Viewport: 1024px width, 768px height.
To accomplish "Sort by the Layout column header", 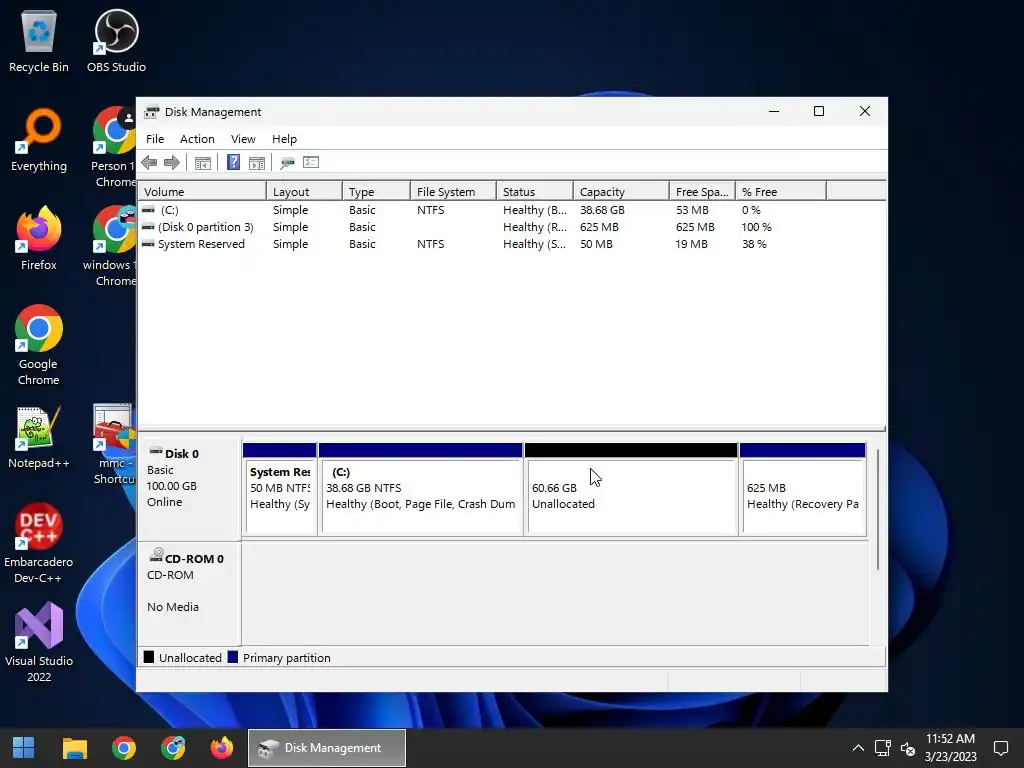I will pos(304,191).
